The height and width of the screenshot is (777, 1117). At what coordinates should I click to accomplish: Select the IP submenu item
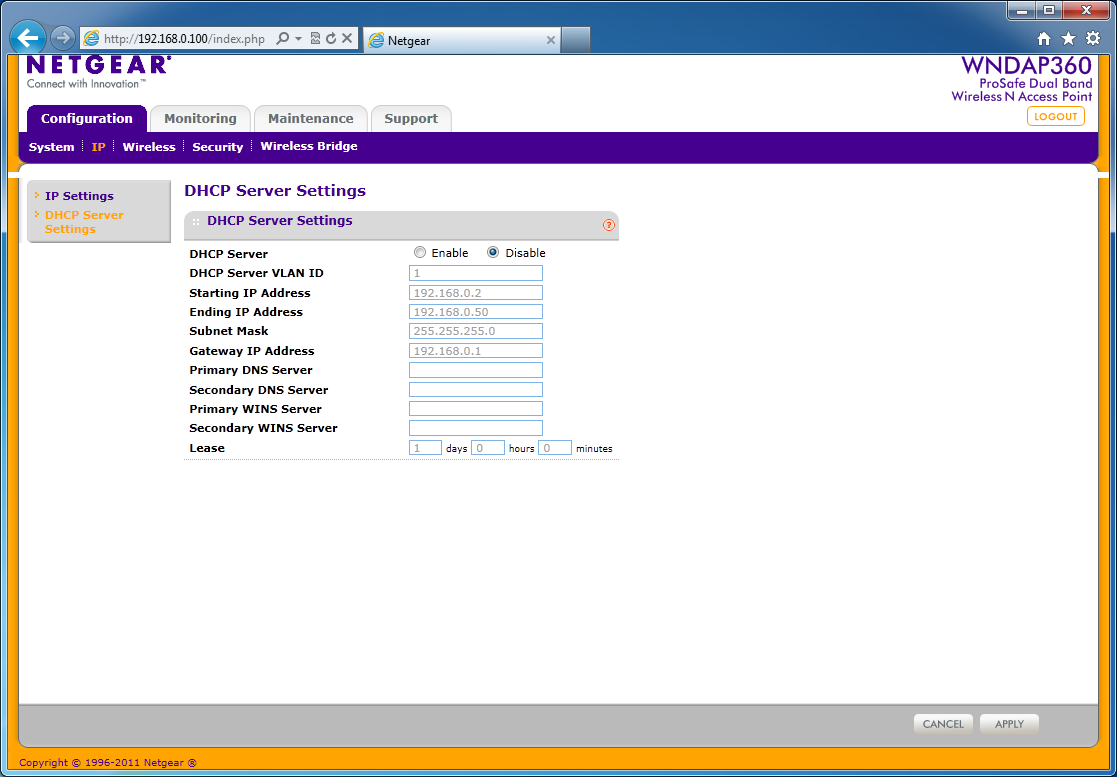coord(98,147)
